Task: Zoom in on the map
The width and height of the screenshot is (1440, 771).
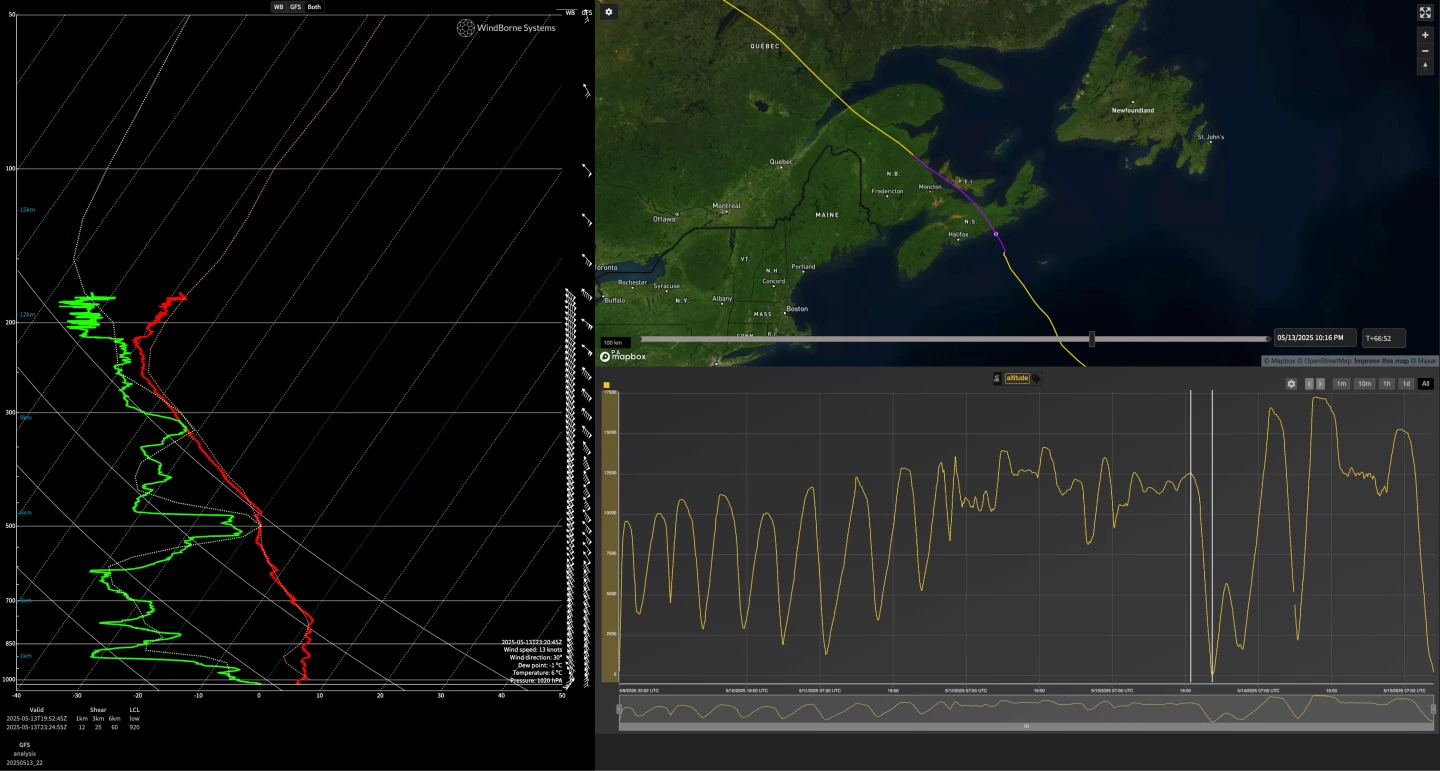Action: pyautogui.click(x=1425, y=35)
